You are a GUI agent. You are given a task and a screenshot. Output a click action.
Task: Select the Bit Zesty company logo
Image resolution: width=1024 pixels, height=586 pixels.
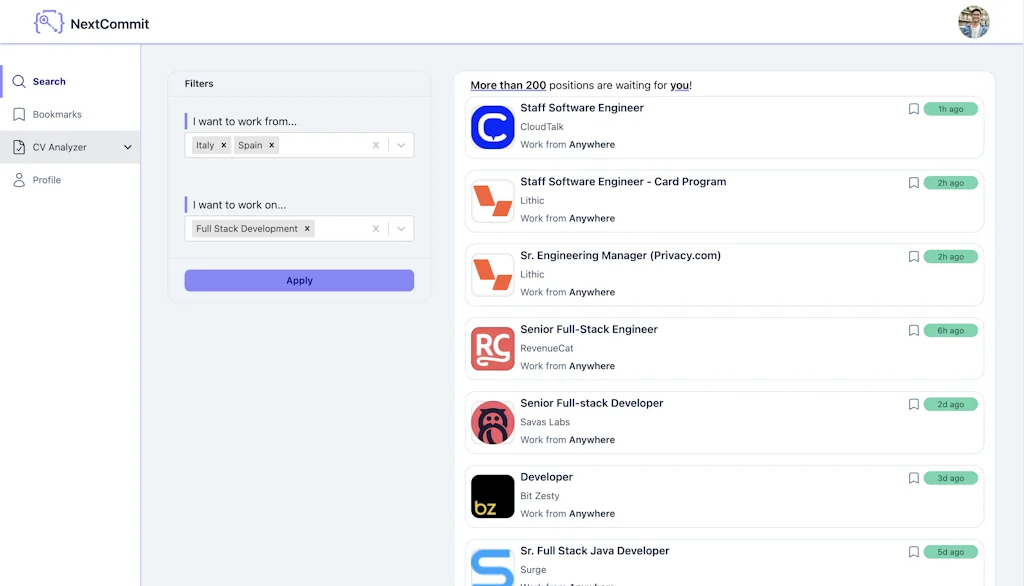[x=492, y=495]
